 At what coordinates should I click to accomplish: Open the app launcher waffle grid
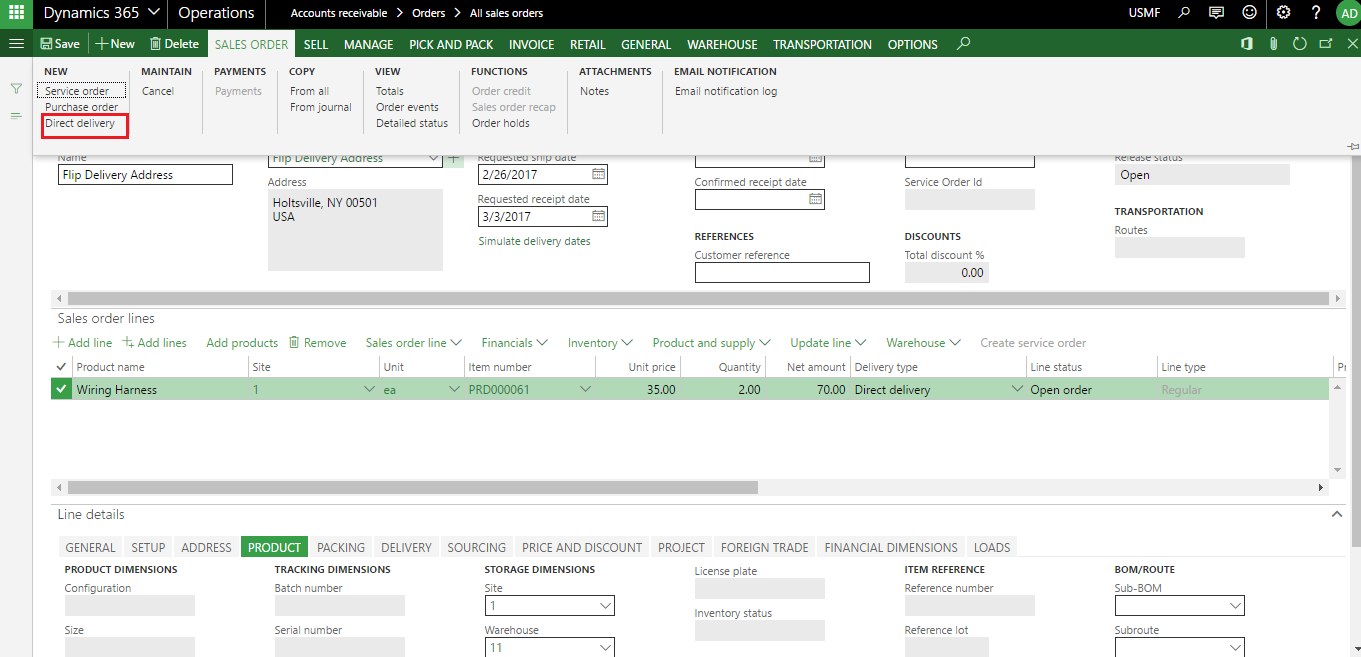[x=16, y=13]
